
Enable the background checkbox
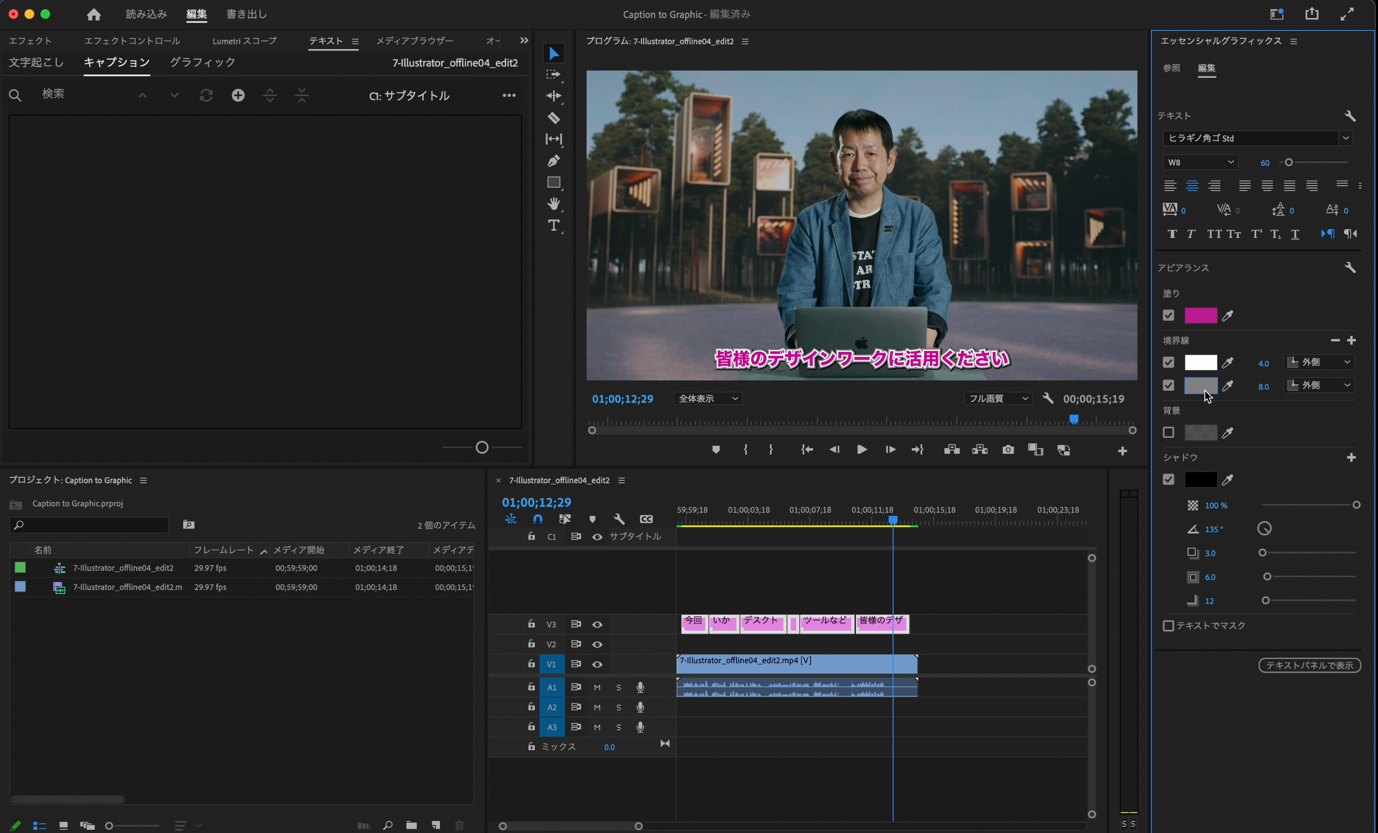(x=1168, y=433)
